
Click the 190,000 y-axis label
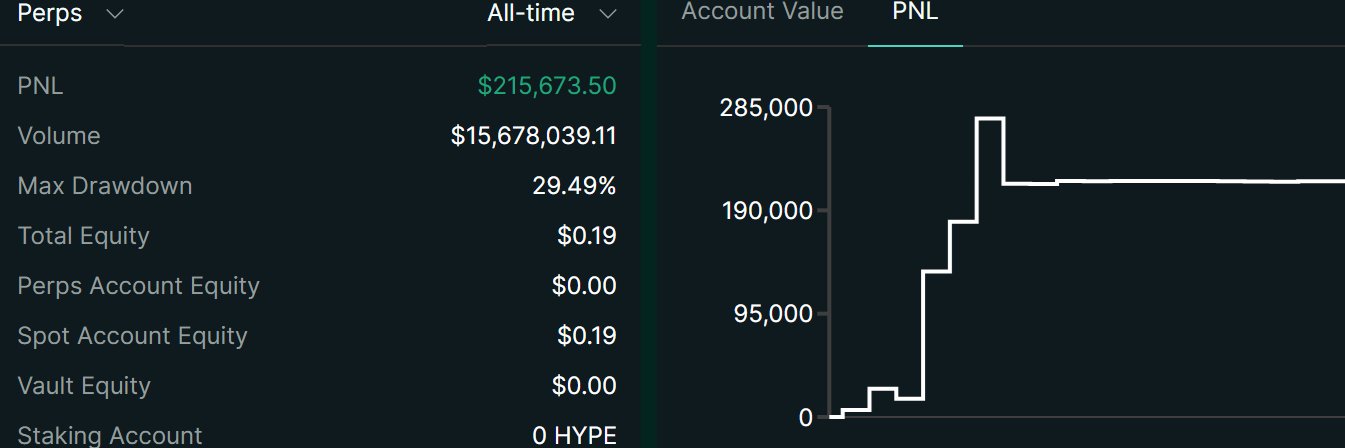pyautogui.click(x=765, y=211)
